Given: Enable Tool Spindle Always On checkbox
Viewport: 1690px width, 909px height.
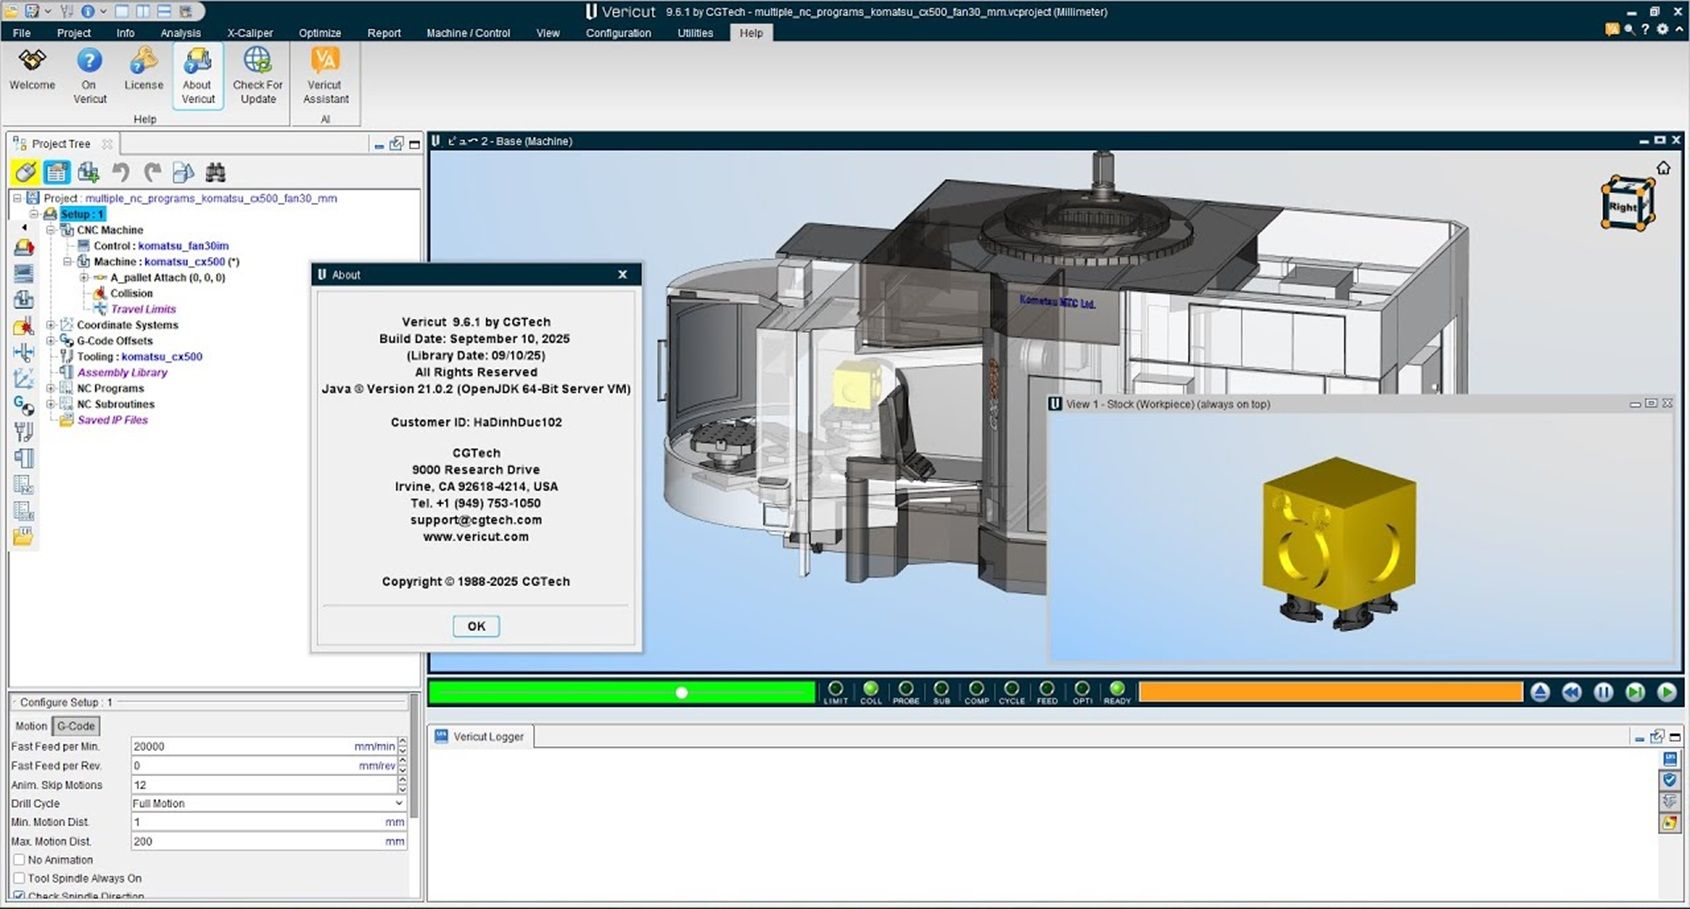Looking at the screenshot, I should pyautogui.click(x=19, y=878).
